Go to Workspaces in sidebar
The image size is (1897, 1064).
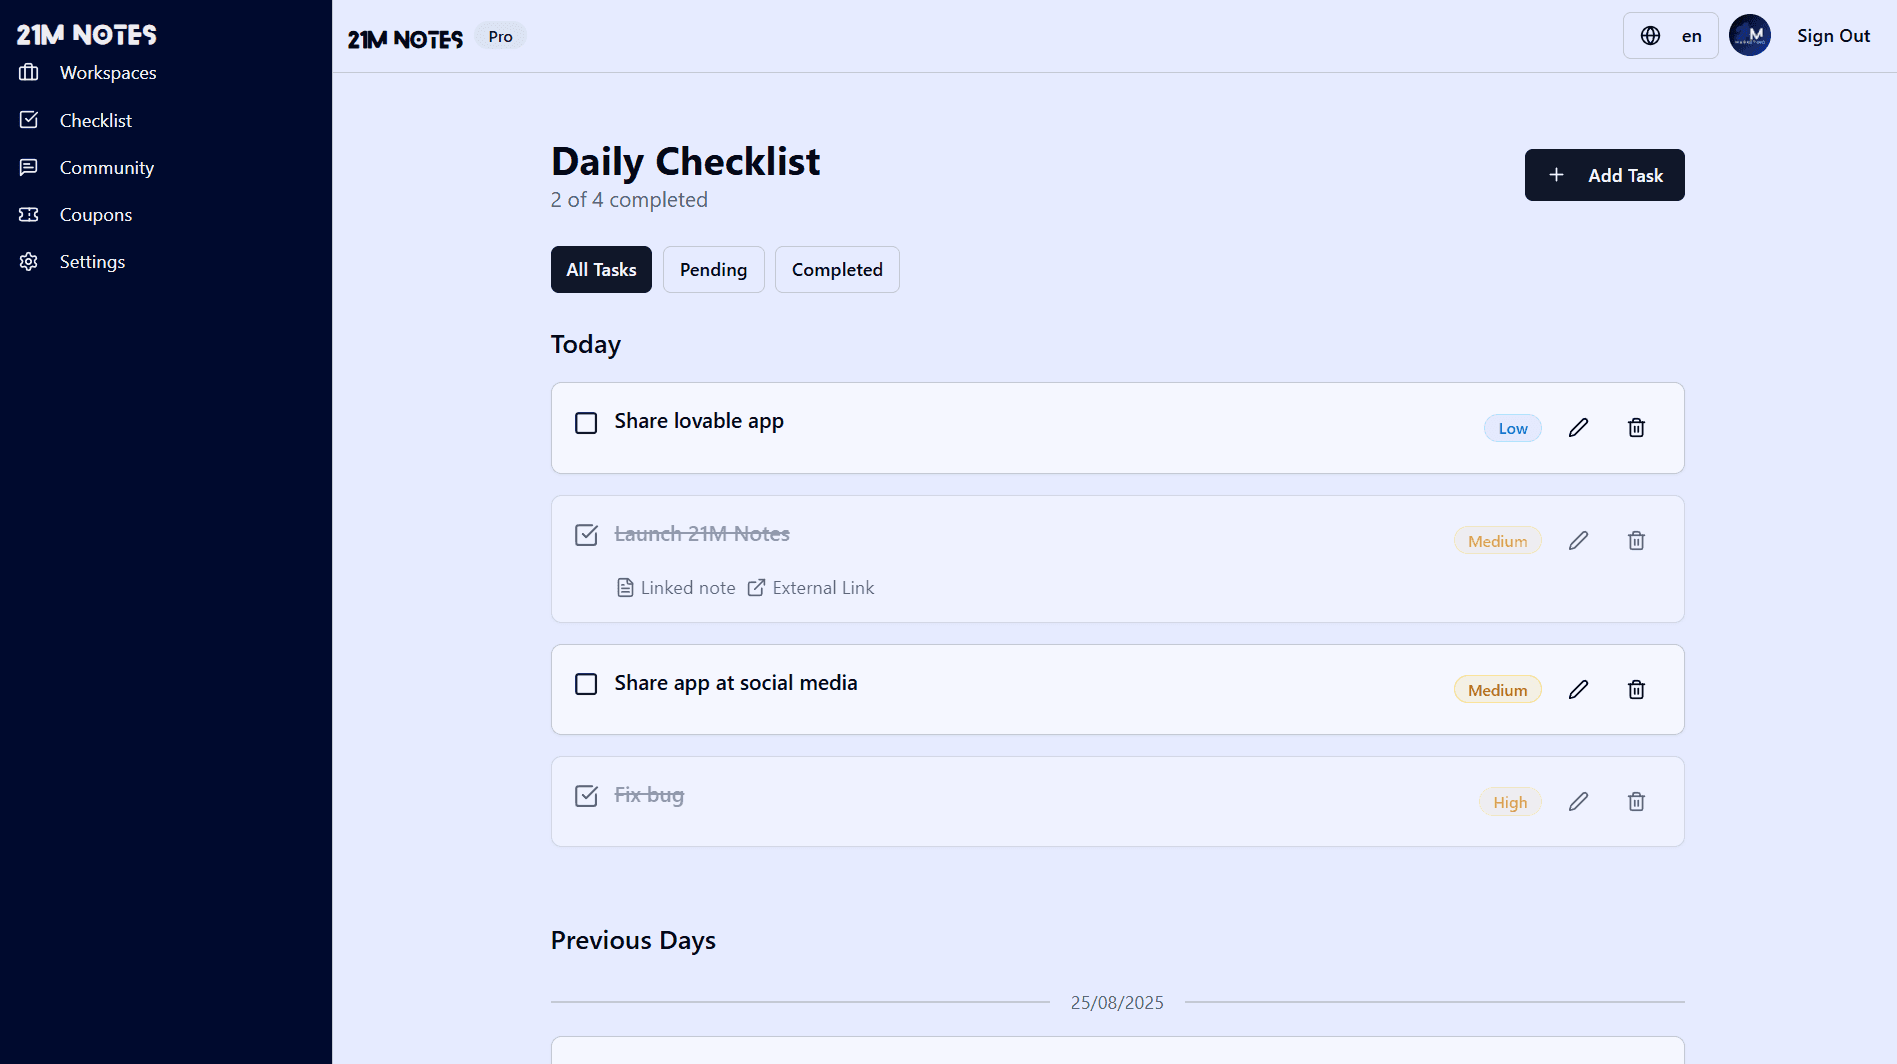coord(107,73)
